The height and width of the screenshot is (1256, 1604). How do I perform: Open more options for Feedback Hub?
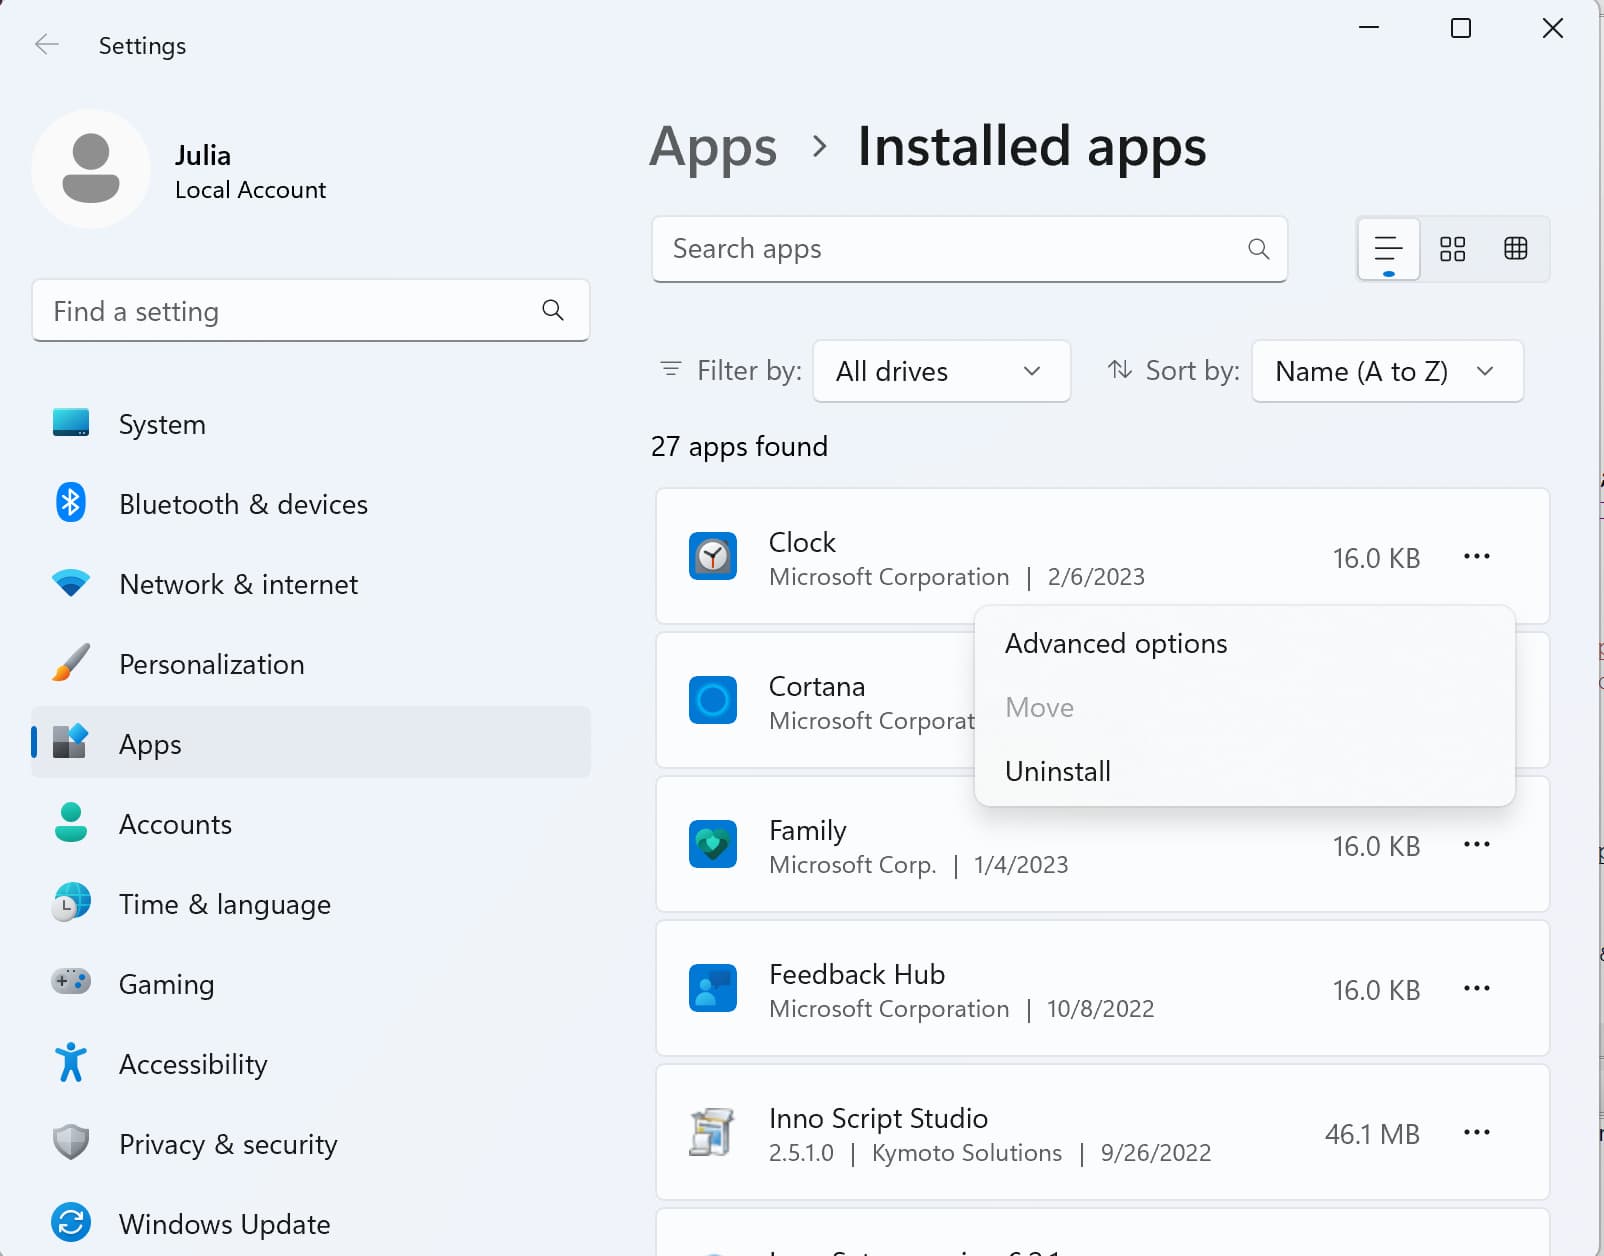1476,989
